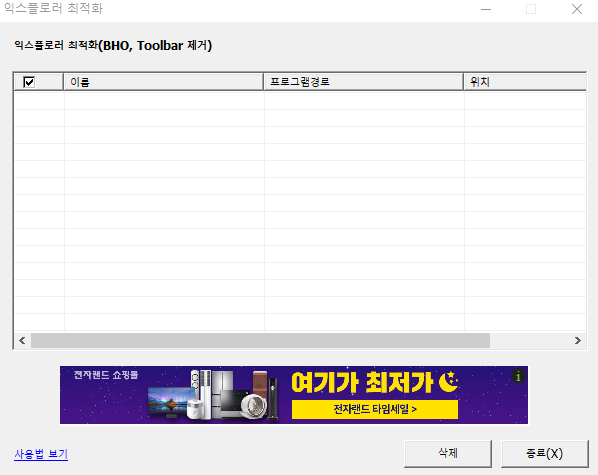Click the 삭제 button
The image size is (598, 475).
coord(448,454)
